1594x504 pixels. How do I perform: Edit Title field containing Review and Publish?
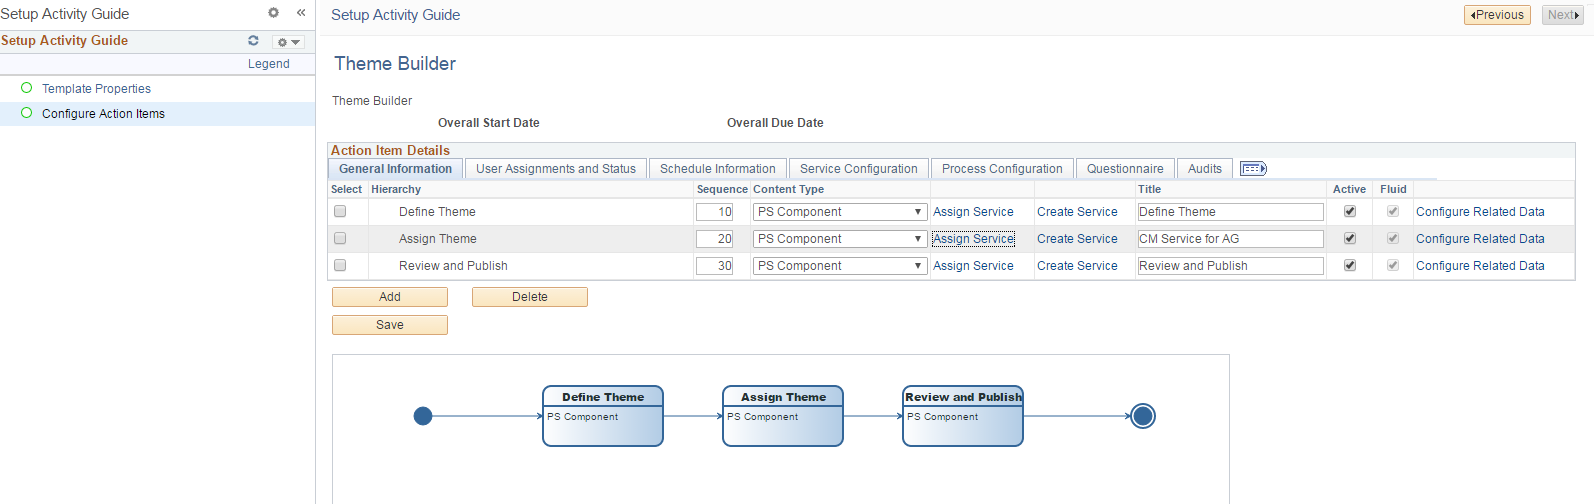pos(1230,266)
